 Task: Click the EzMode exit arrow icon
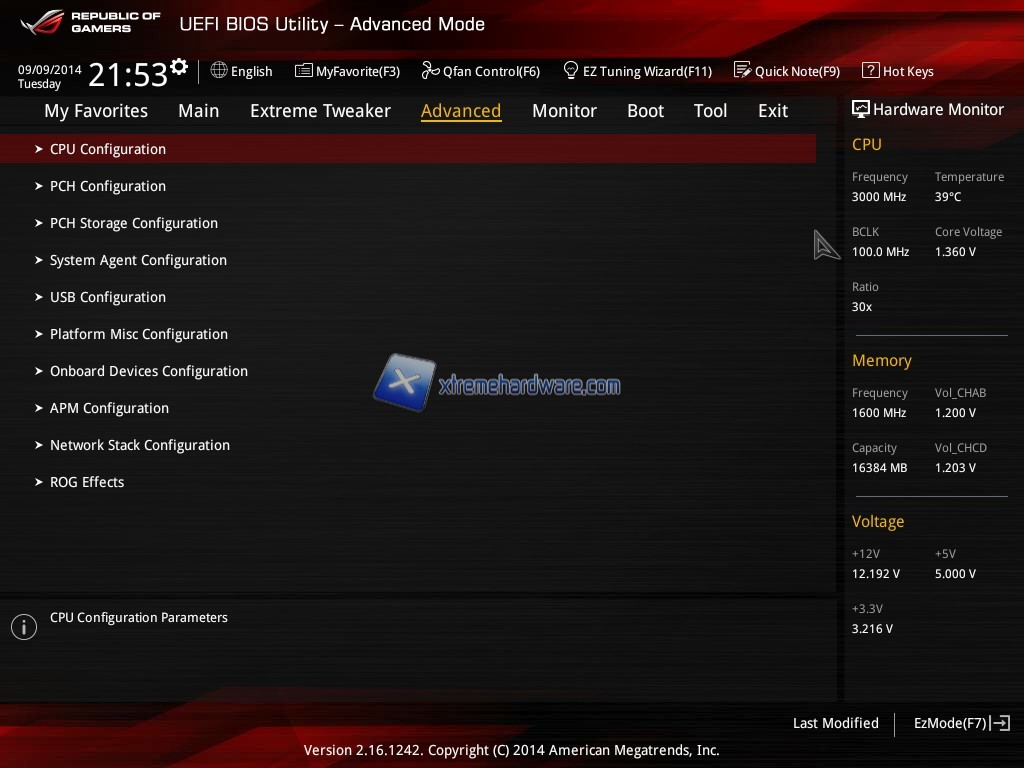tap(1001, 723)
